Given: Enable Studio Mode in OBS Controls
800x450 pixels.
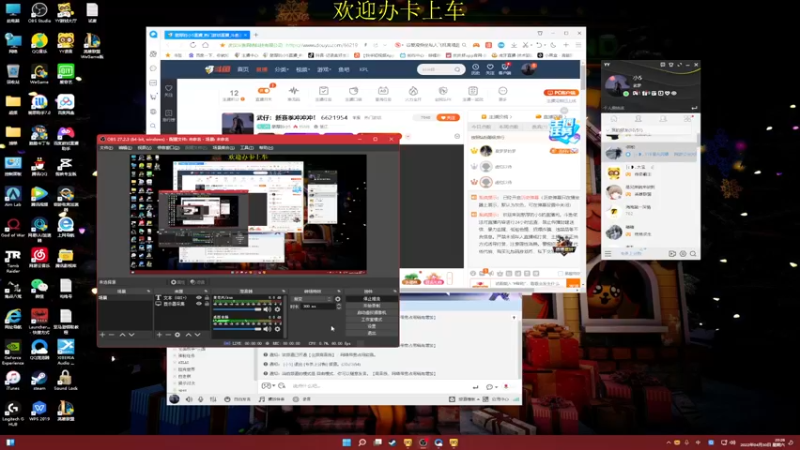Looking at the screenshot, I should coord(371,319).
